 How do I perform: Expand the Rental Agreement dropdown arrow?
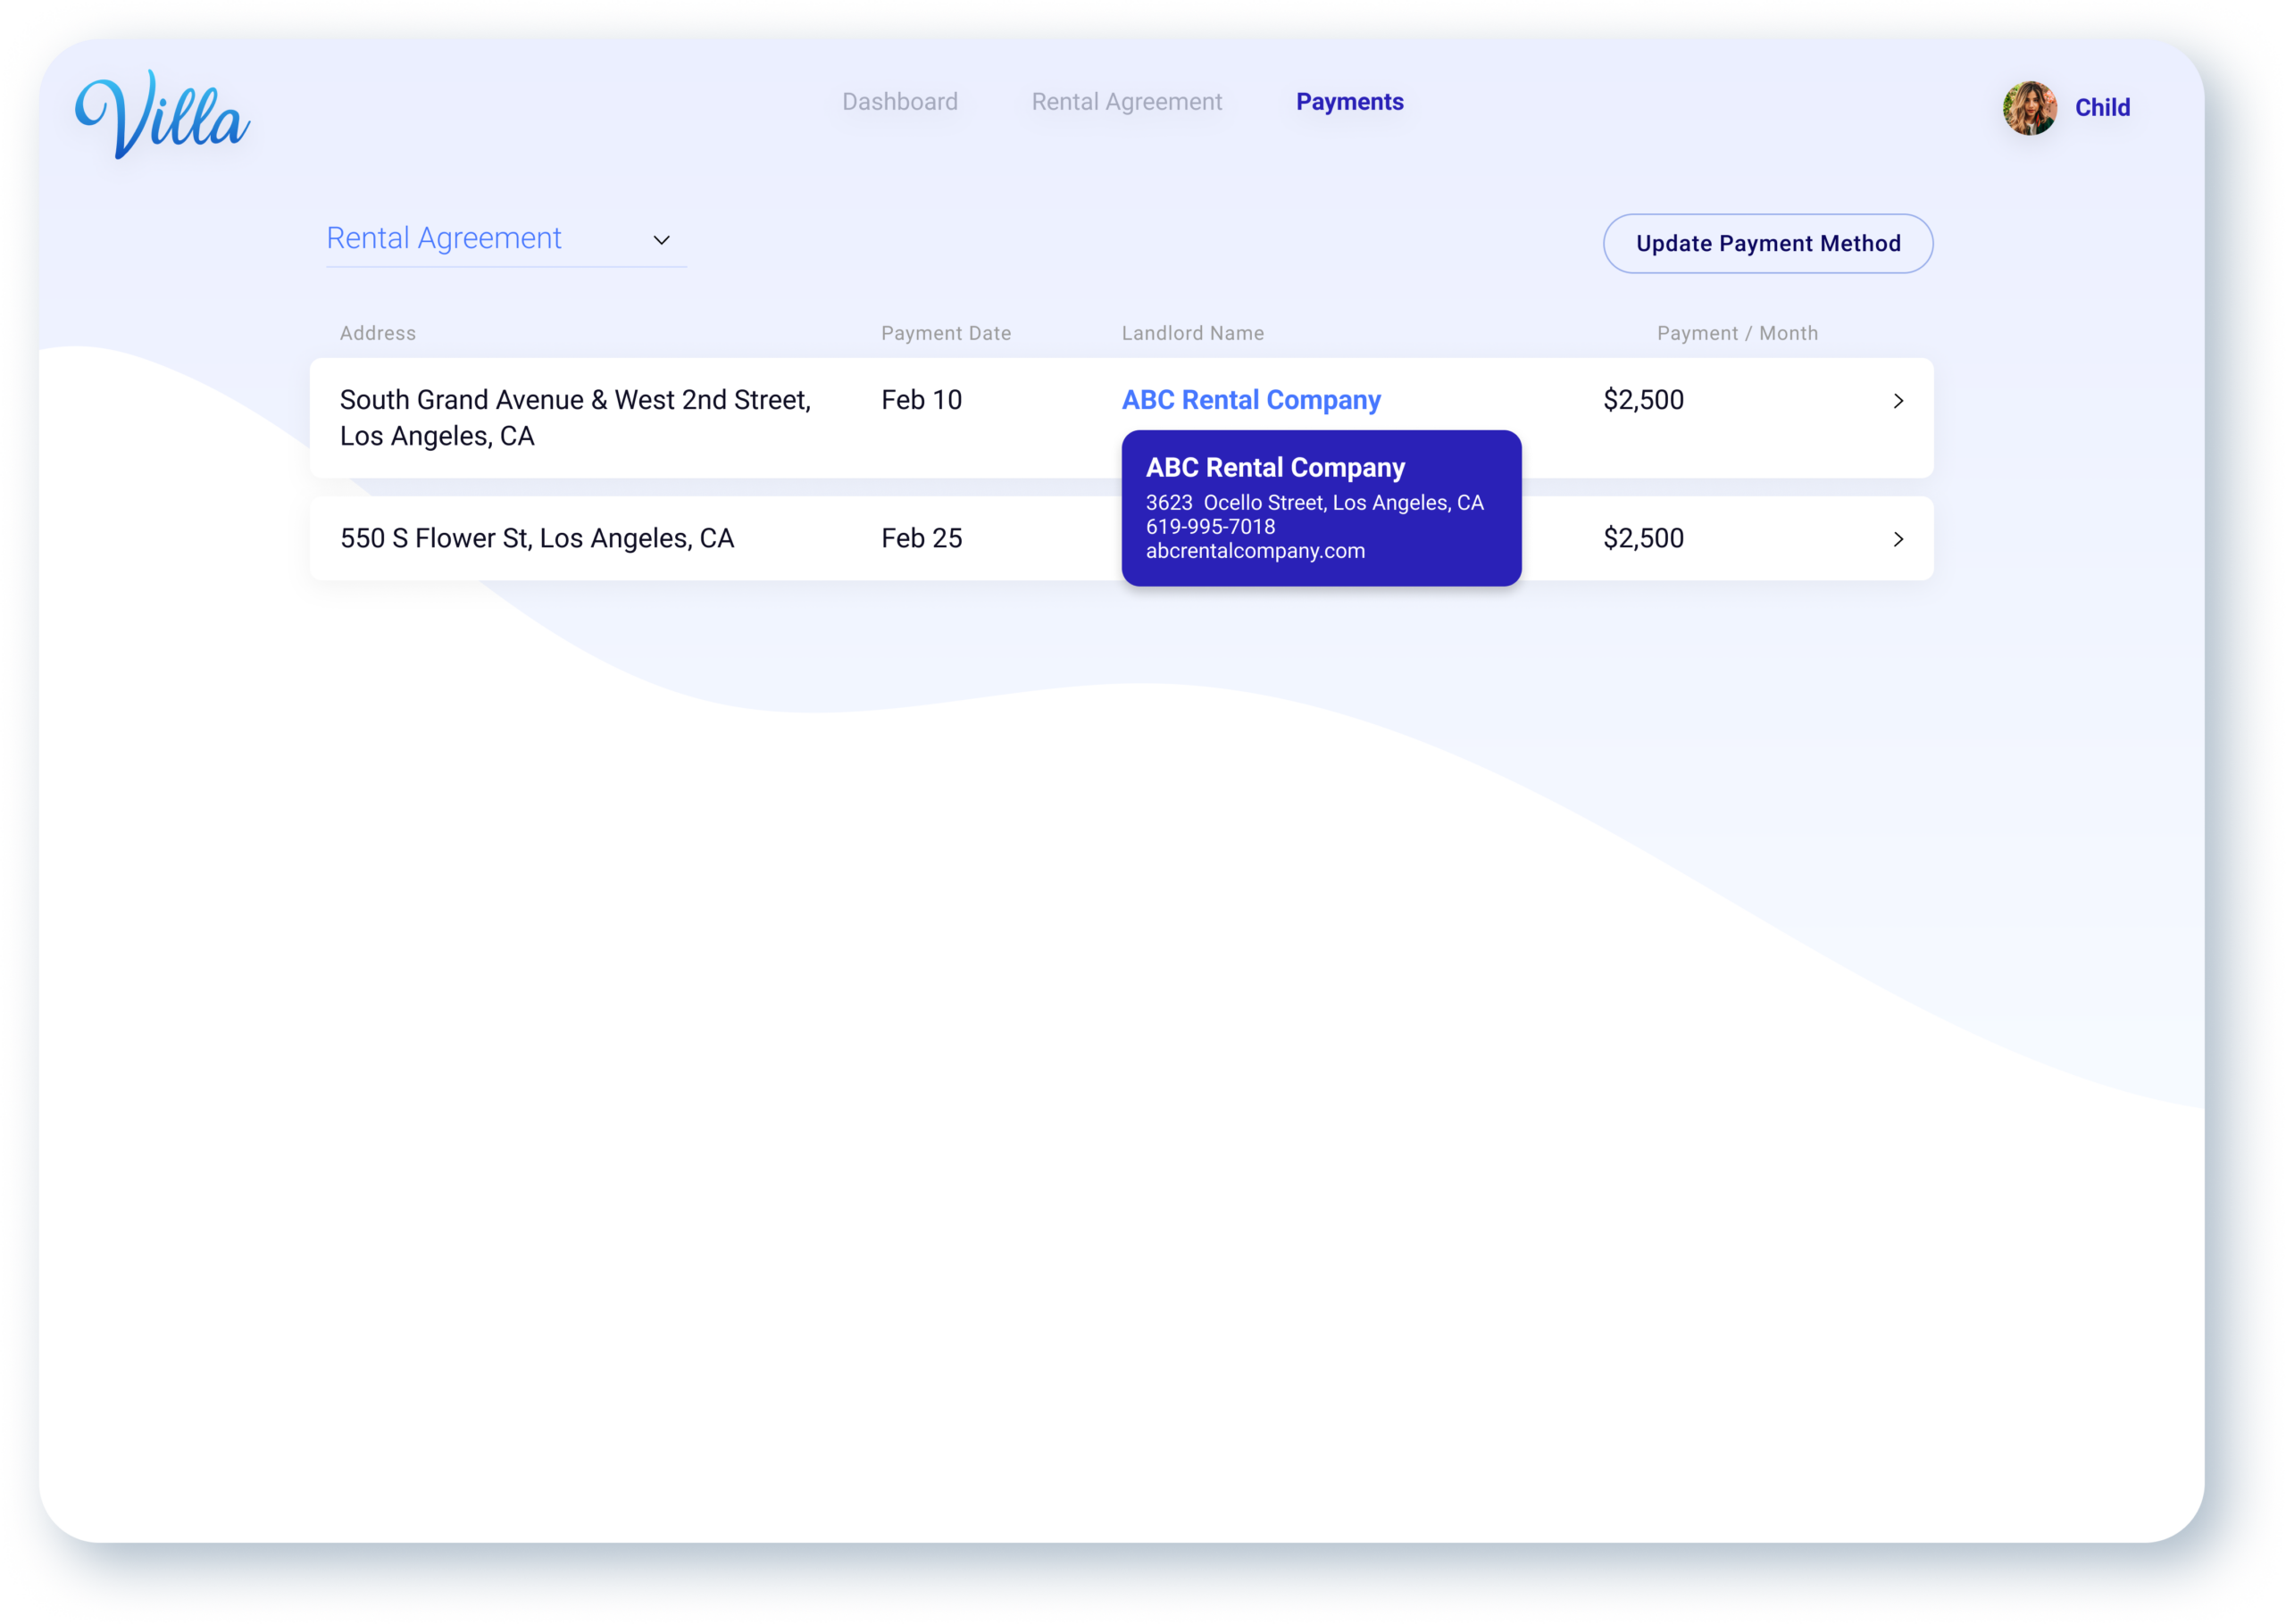tap(661, 240)
